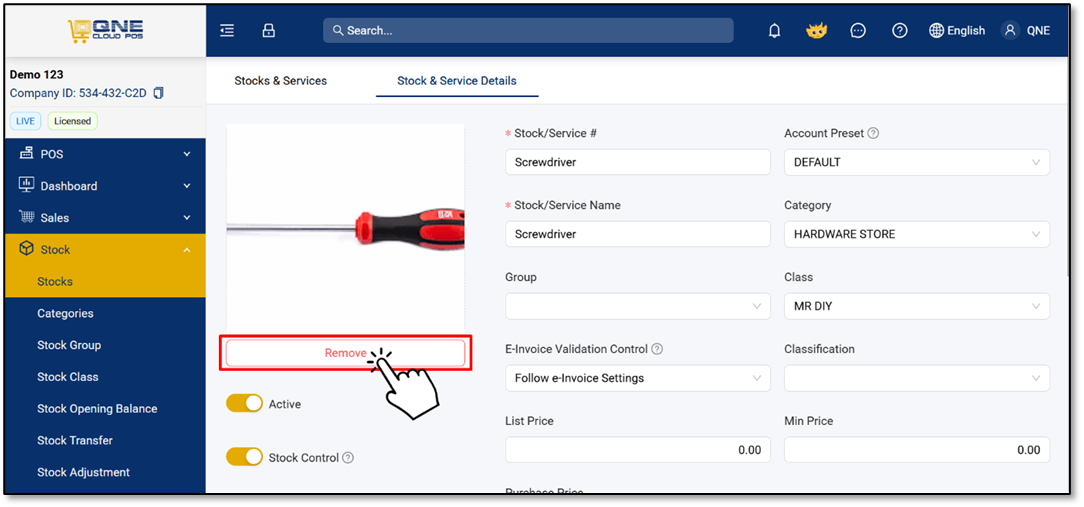Open the E-Invoice Validation Control dropdown
Screen dimensions: 1084x507
637,378
